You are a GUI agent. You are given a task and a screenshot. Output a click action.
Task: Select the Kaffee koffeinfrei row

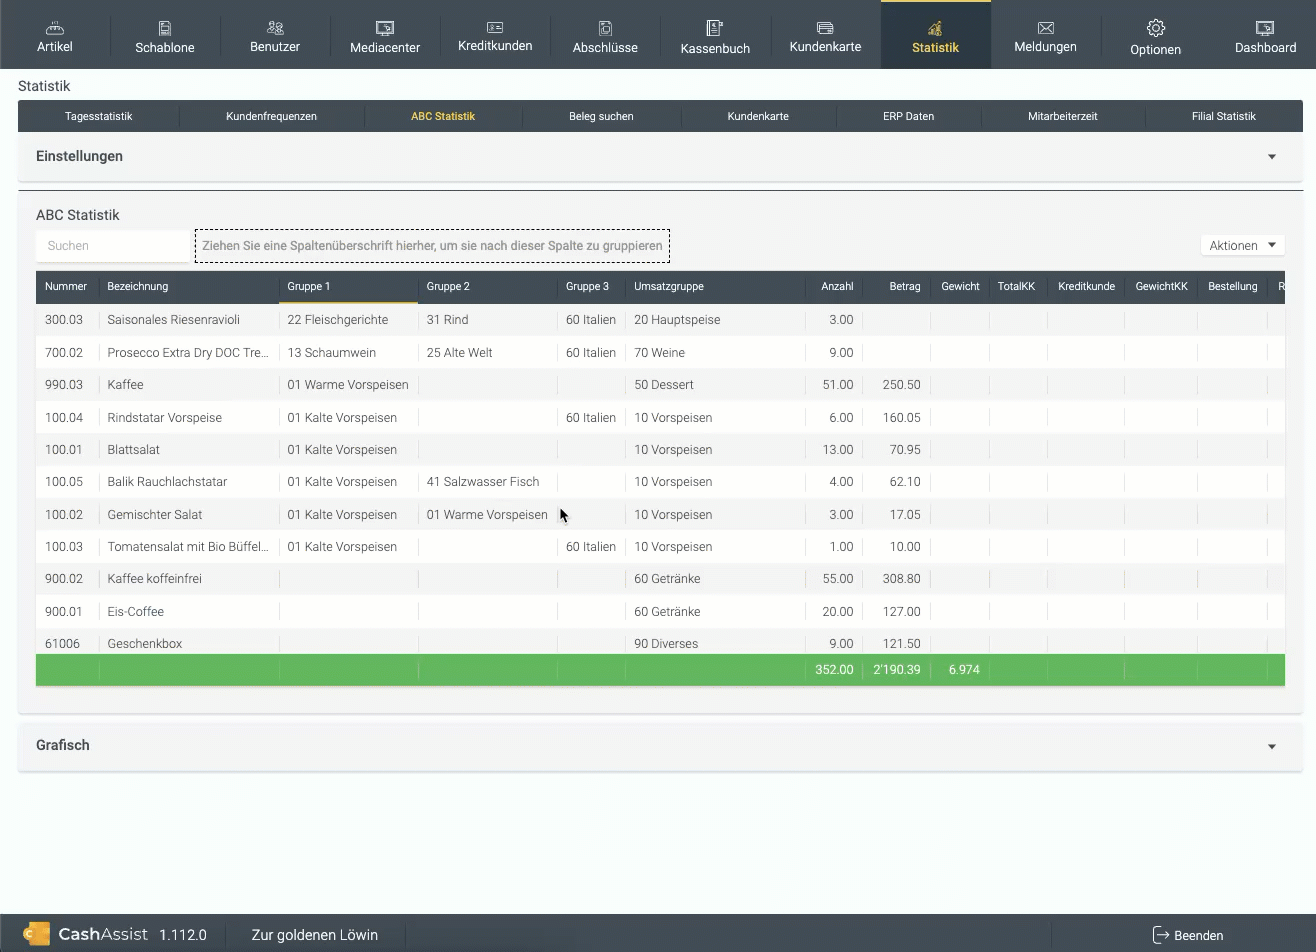[660, 579]
